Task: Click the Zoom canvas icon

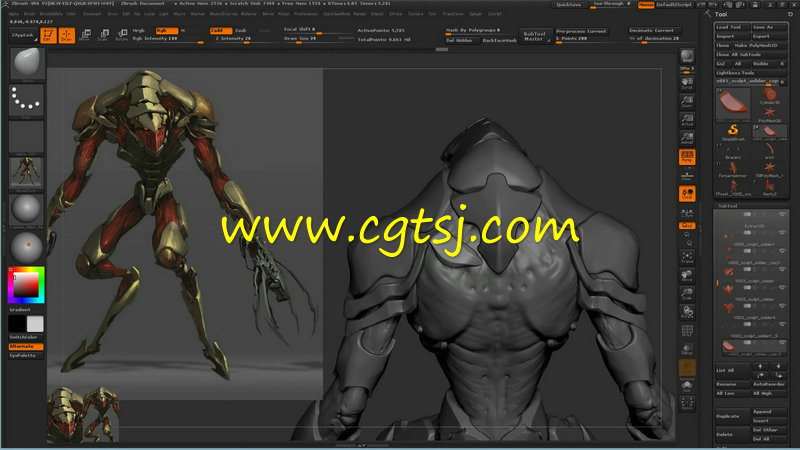Action: 687,102
